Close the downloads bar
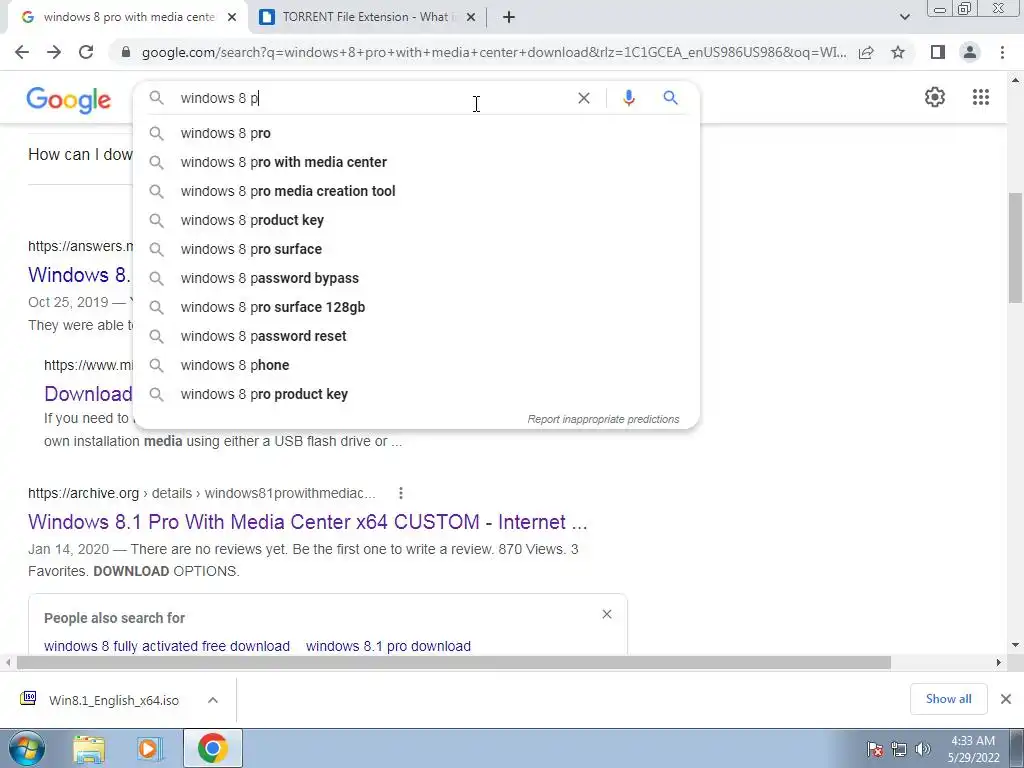1024x768 pixels. (x=1006, y=699)
